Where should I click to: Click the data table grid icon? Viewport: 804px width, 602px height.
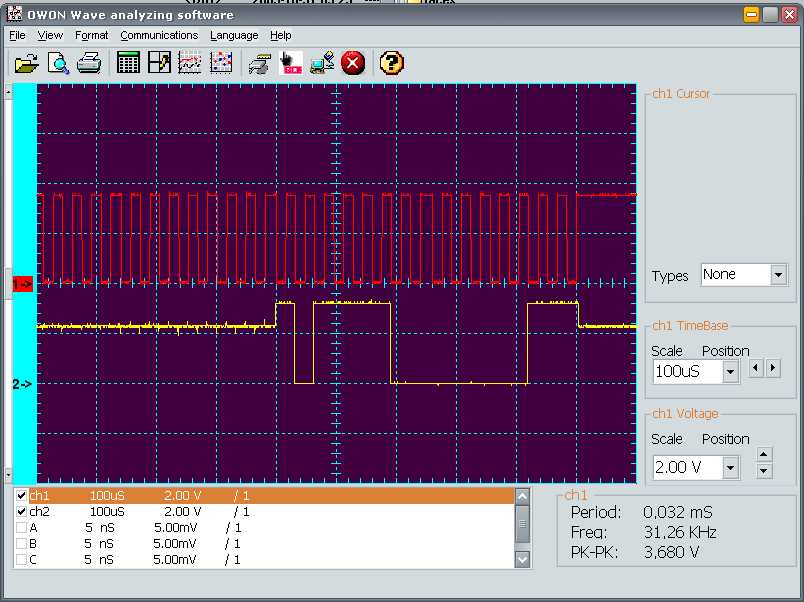coord(129,64)
